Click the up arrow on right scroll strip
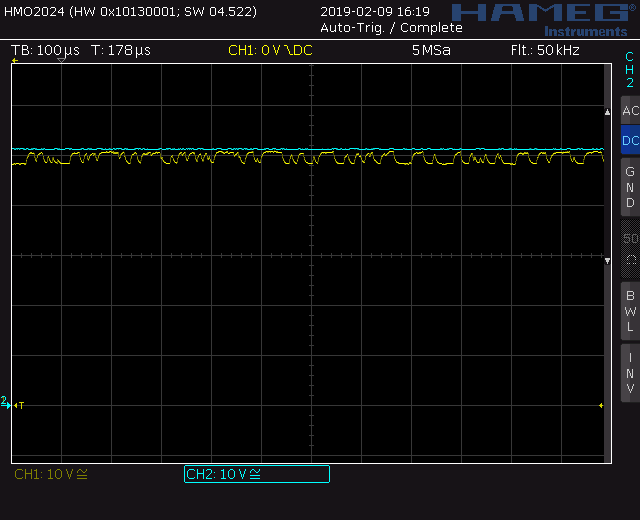The image size is (640, 520). [607, 112]
